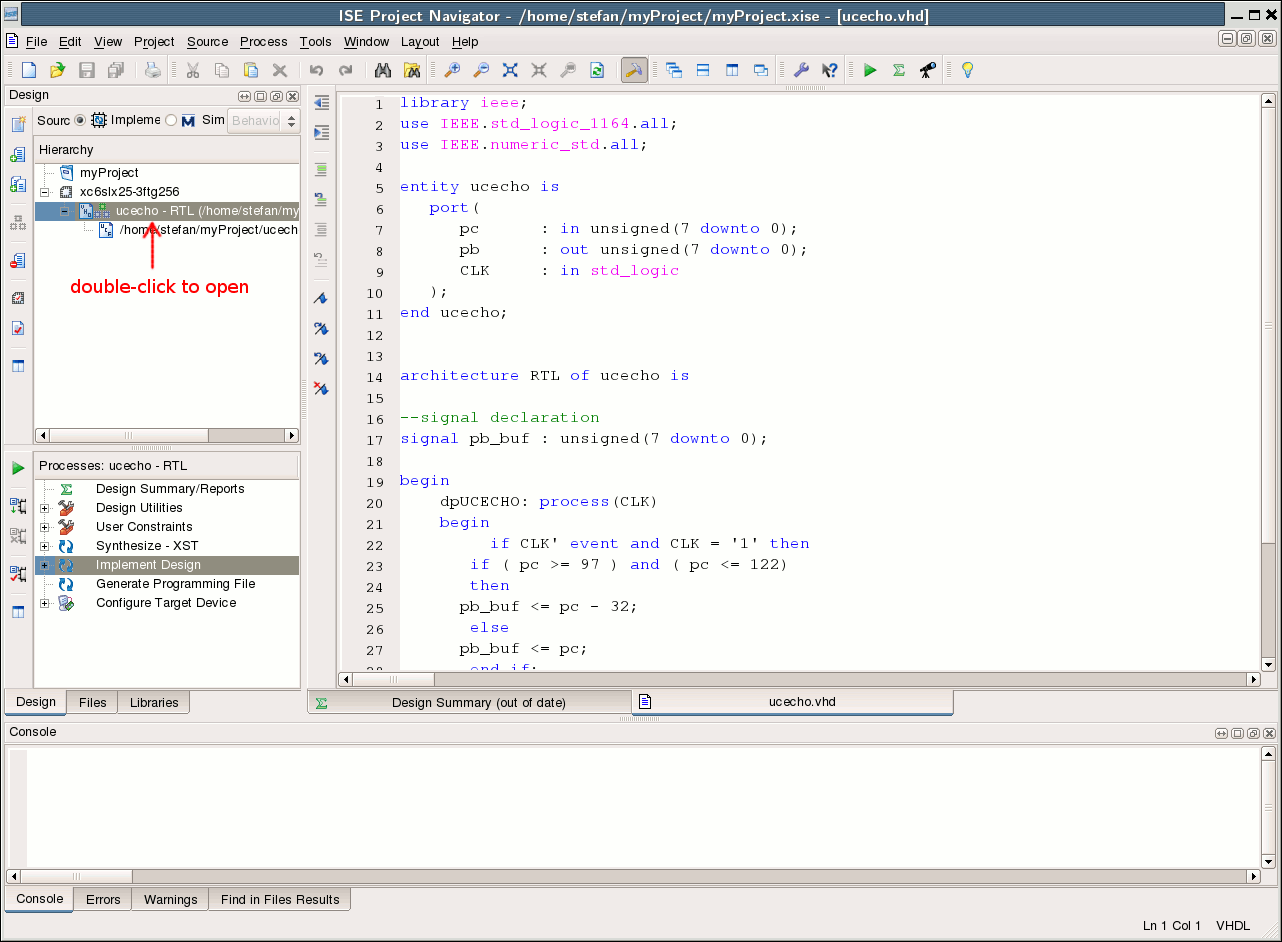Click the green Run process arrow icon

(x=18, y=468)
